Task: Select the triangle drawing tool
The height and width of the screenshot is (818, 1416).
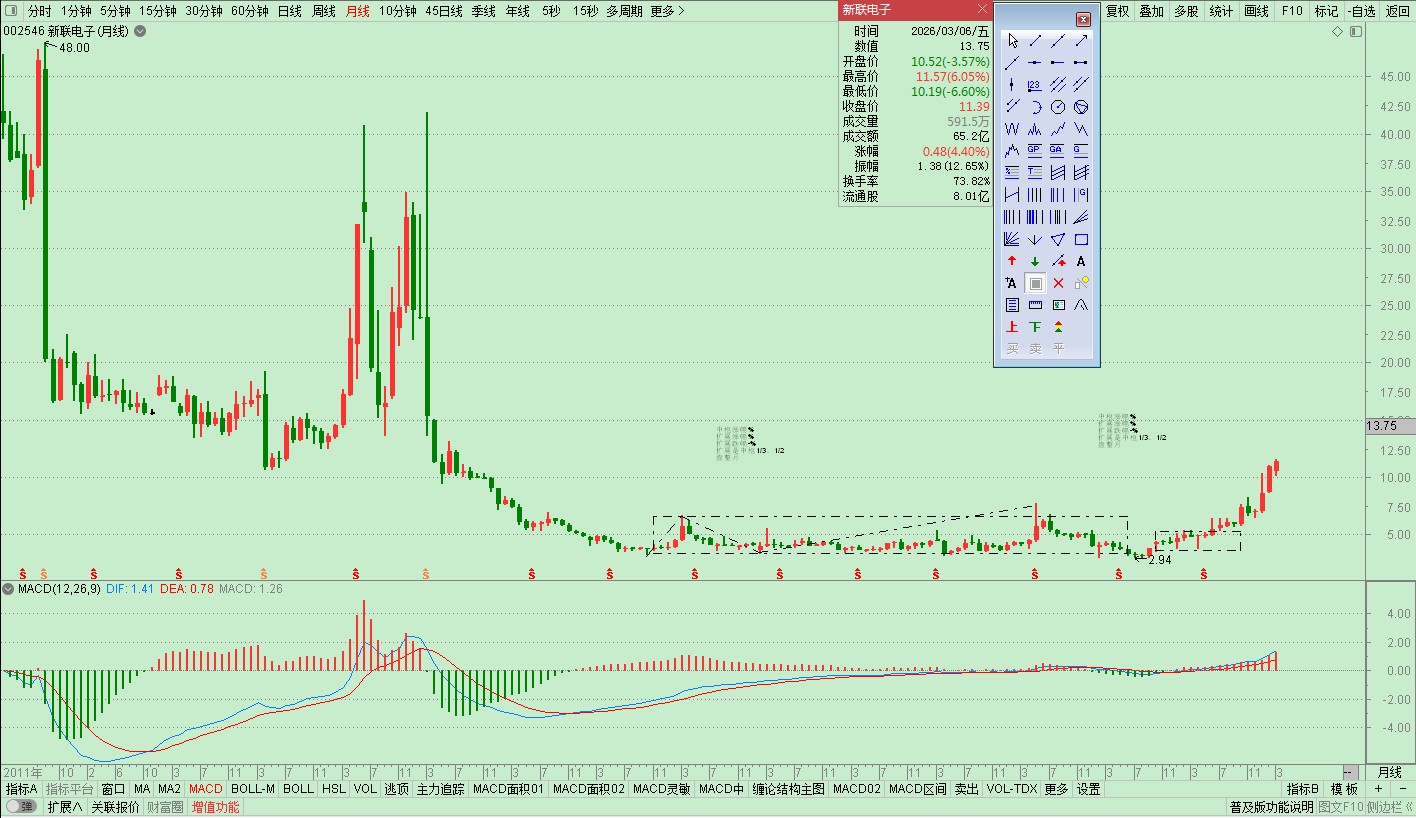Action: 1058,239
